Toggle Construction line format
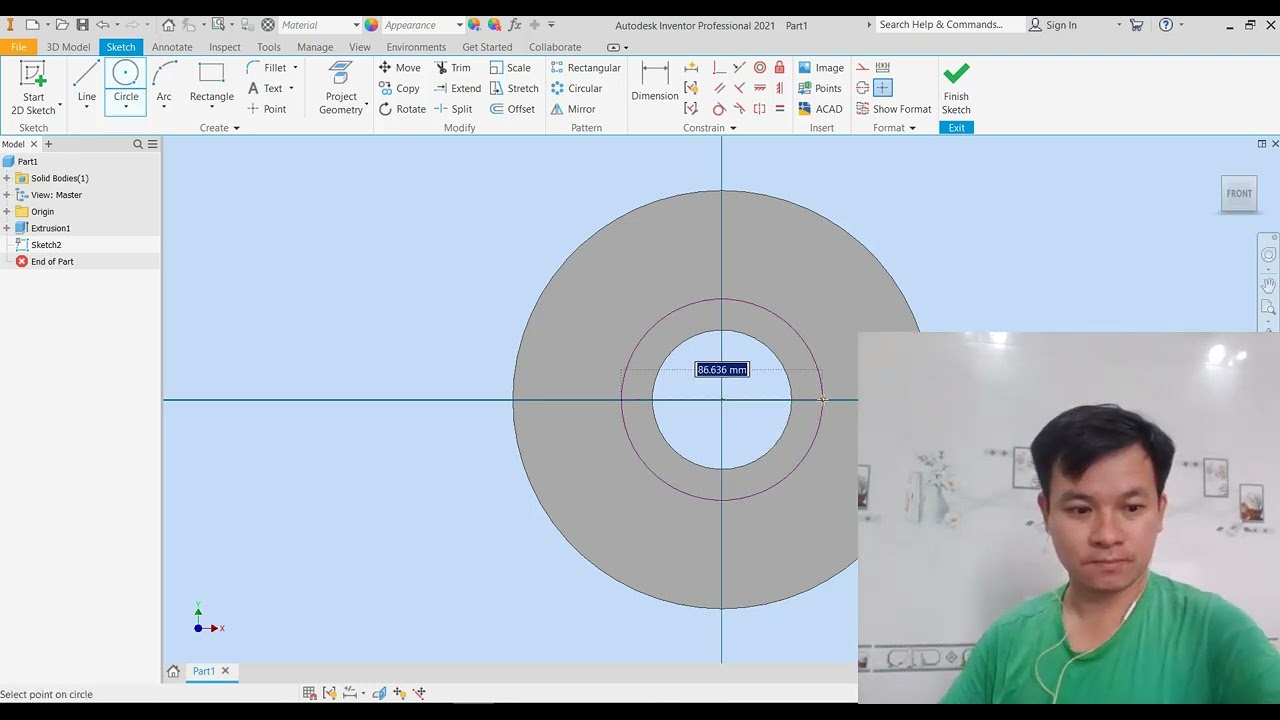The height and width of the screenshot is (720, 1280). point(862,68)
